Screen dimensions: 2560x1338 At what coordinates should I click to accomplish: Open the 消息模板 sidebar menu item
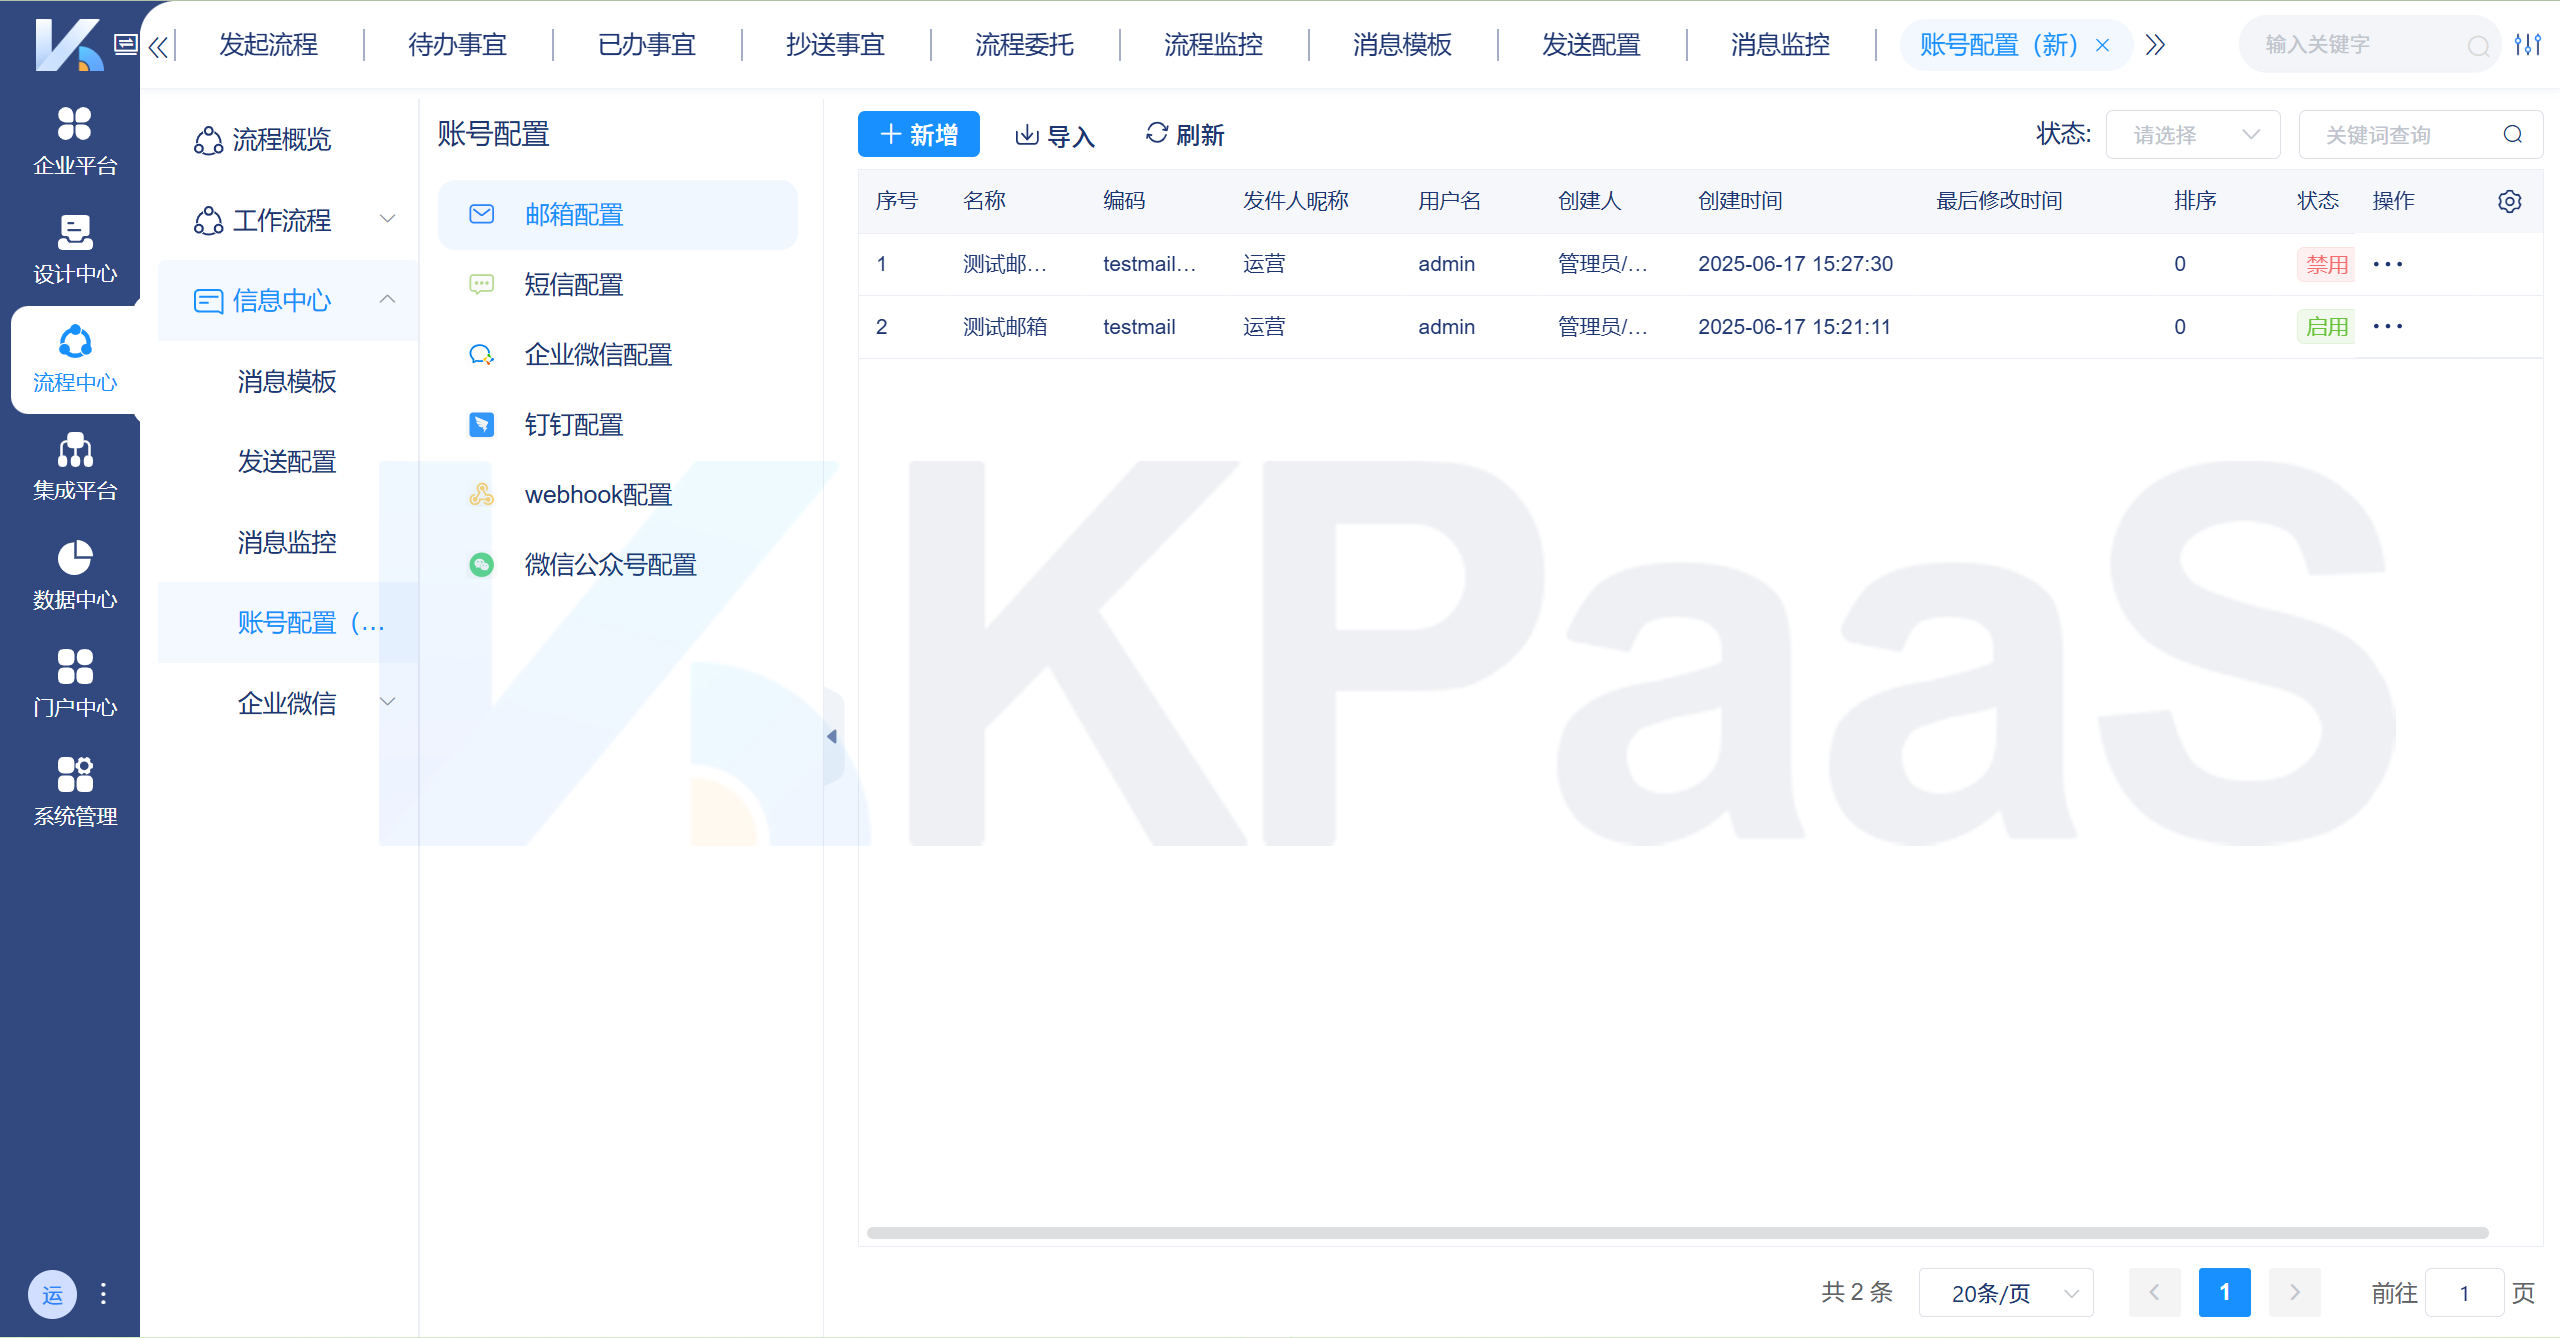coord(287,382)
